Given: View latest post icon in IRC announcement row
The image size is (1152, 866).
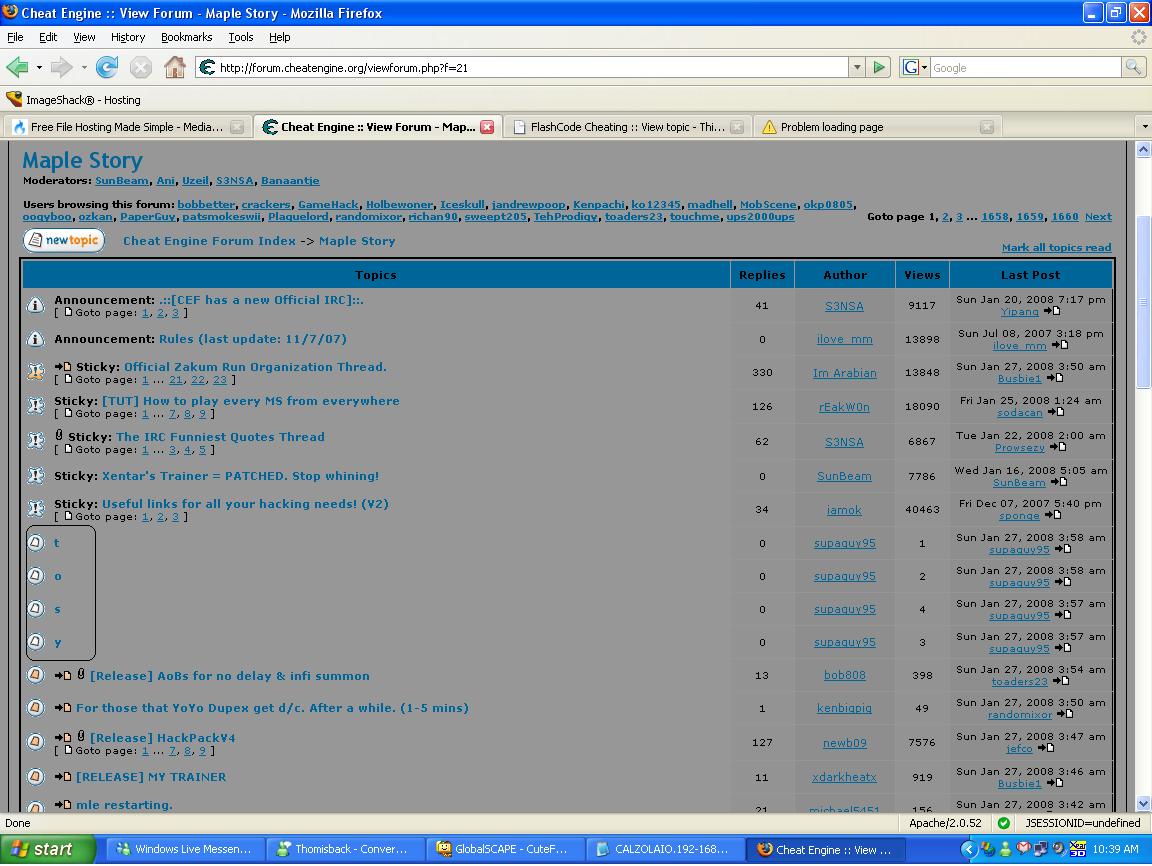Looking at the screenshot, I should click(1052, 311).
